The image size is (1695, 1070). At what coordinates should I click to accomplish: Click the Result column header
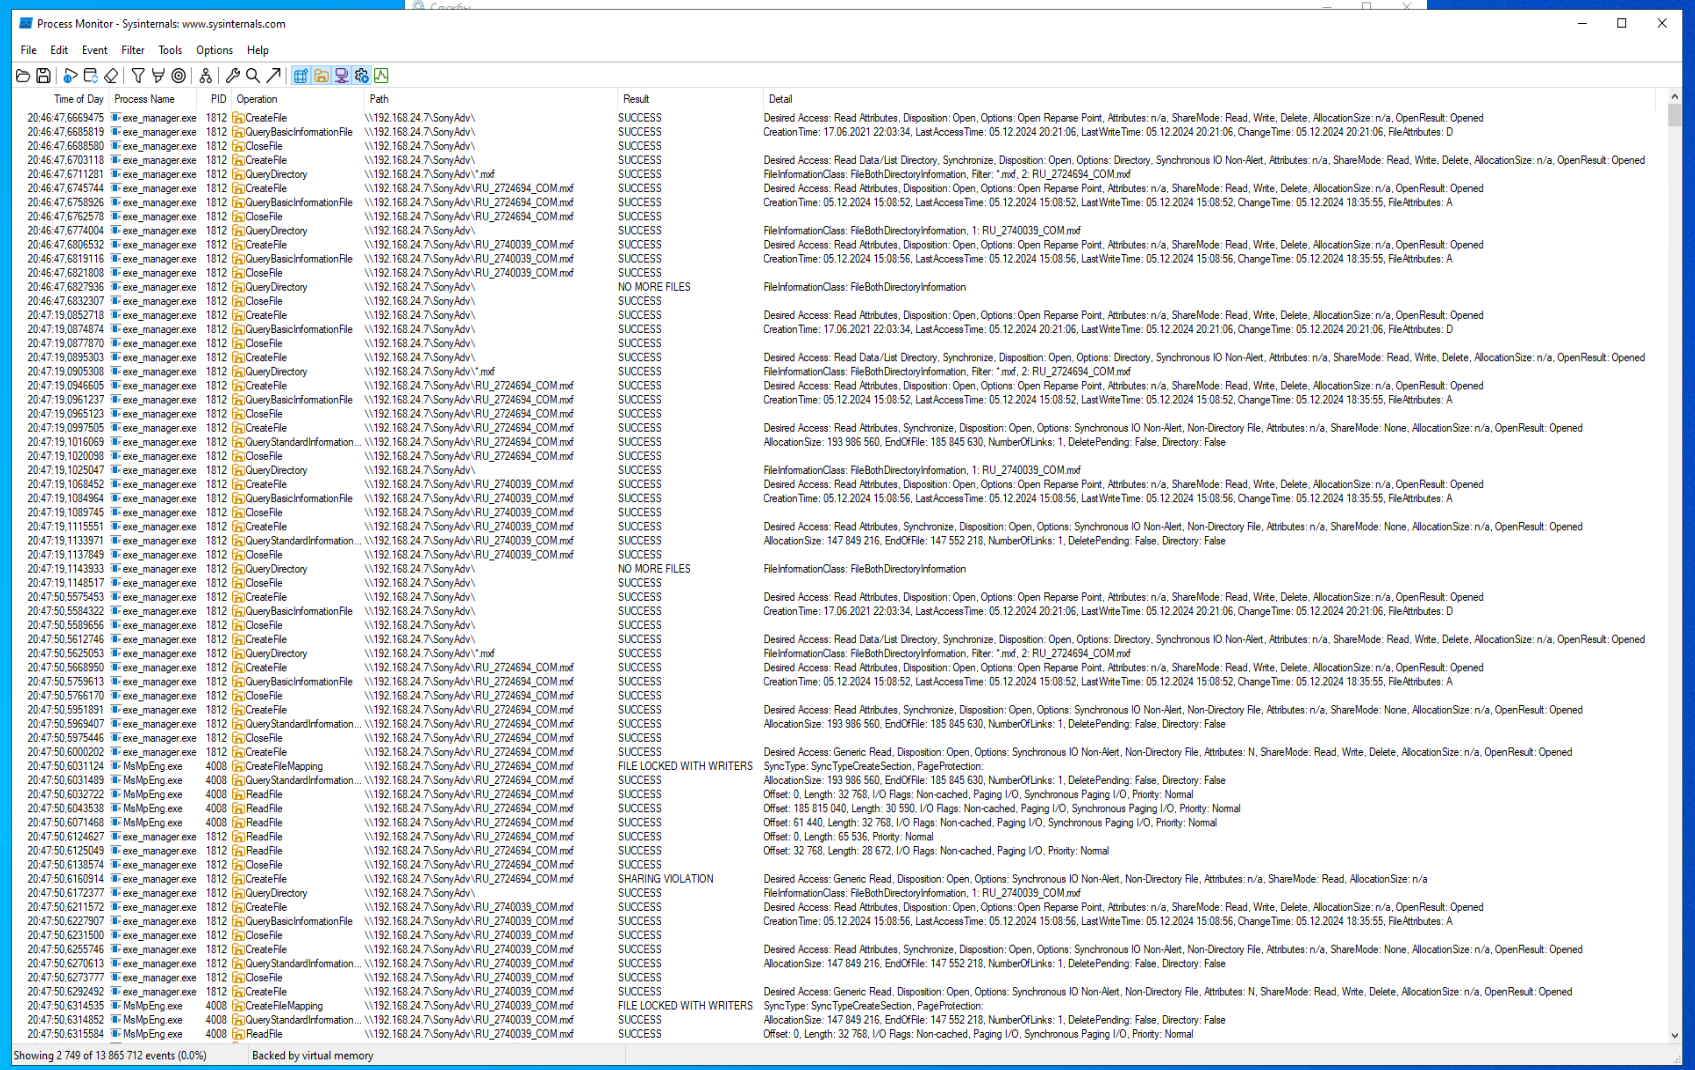point(689,99)
